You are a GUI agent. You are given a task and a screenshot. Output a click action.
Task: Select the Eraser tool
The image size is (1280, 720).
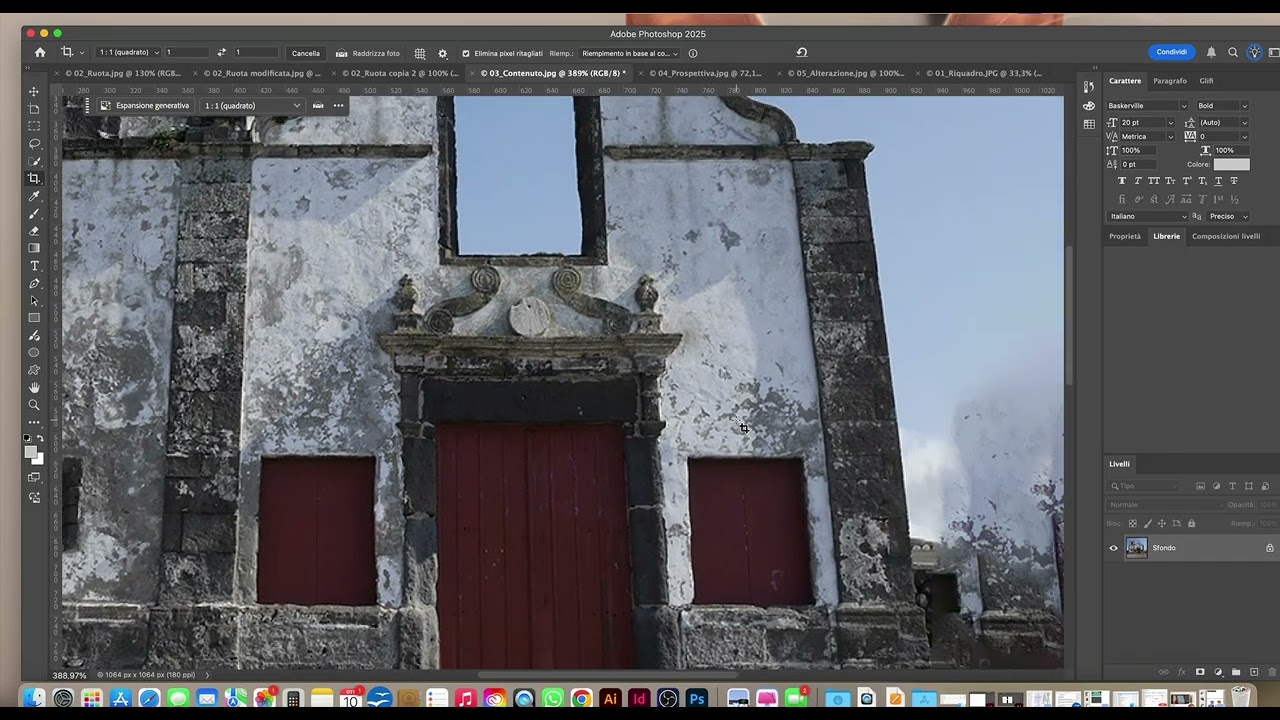34,230
